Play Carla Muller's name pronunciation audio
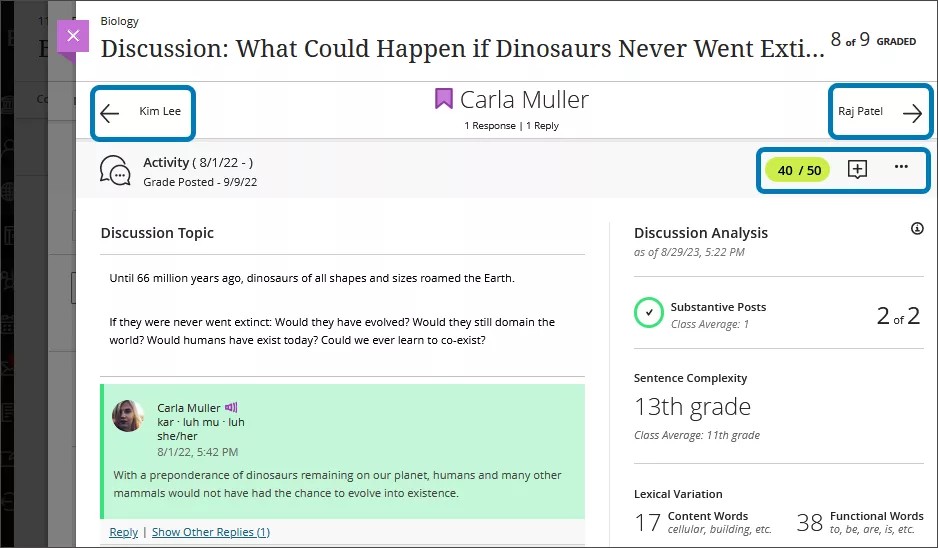Viewport: 938px width, 548px height. pyautogui.click(x=231, y=407)
